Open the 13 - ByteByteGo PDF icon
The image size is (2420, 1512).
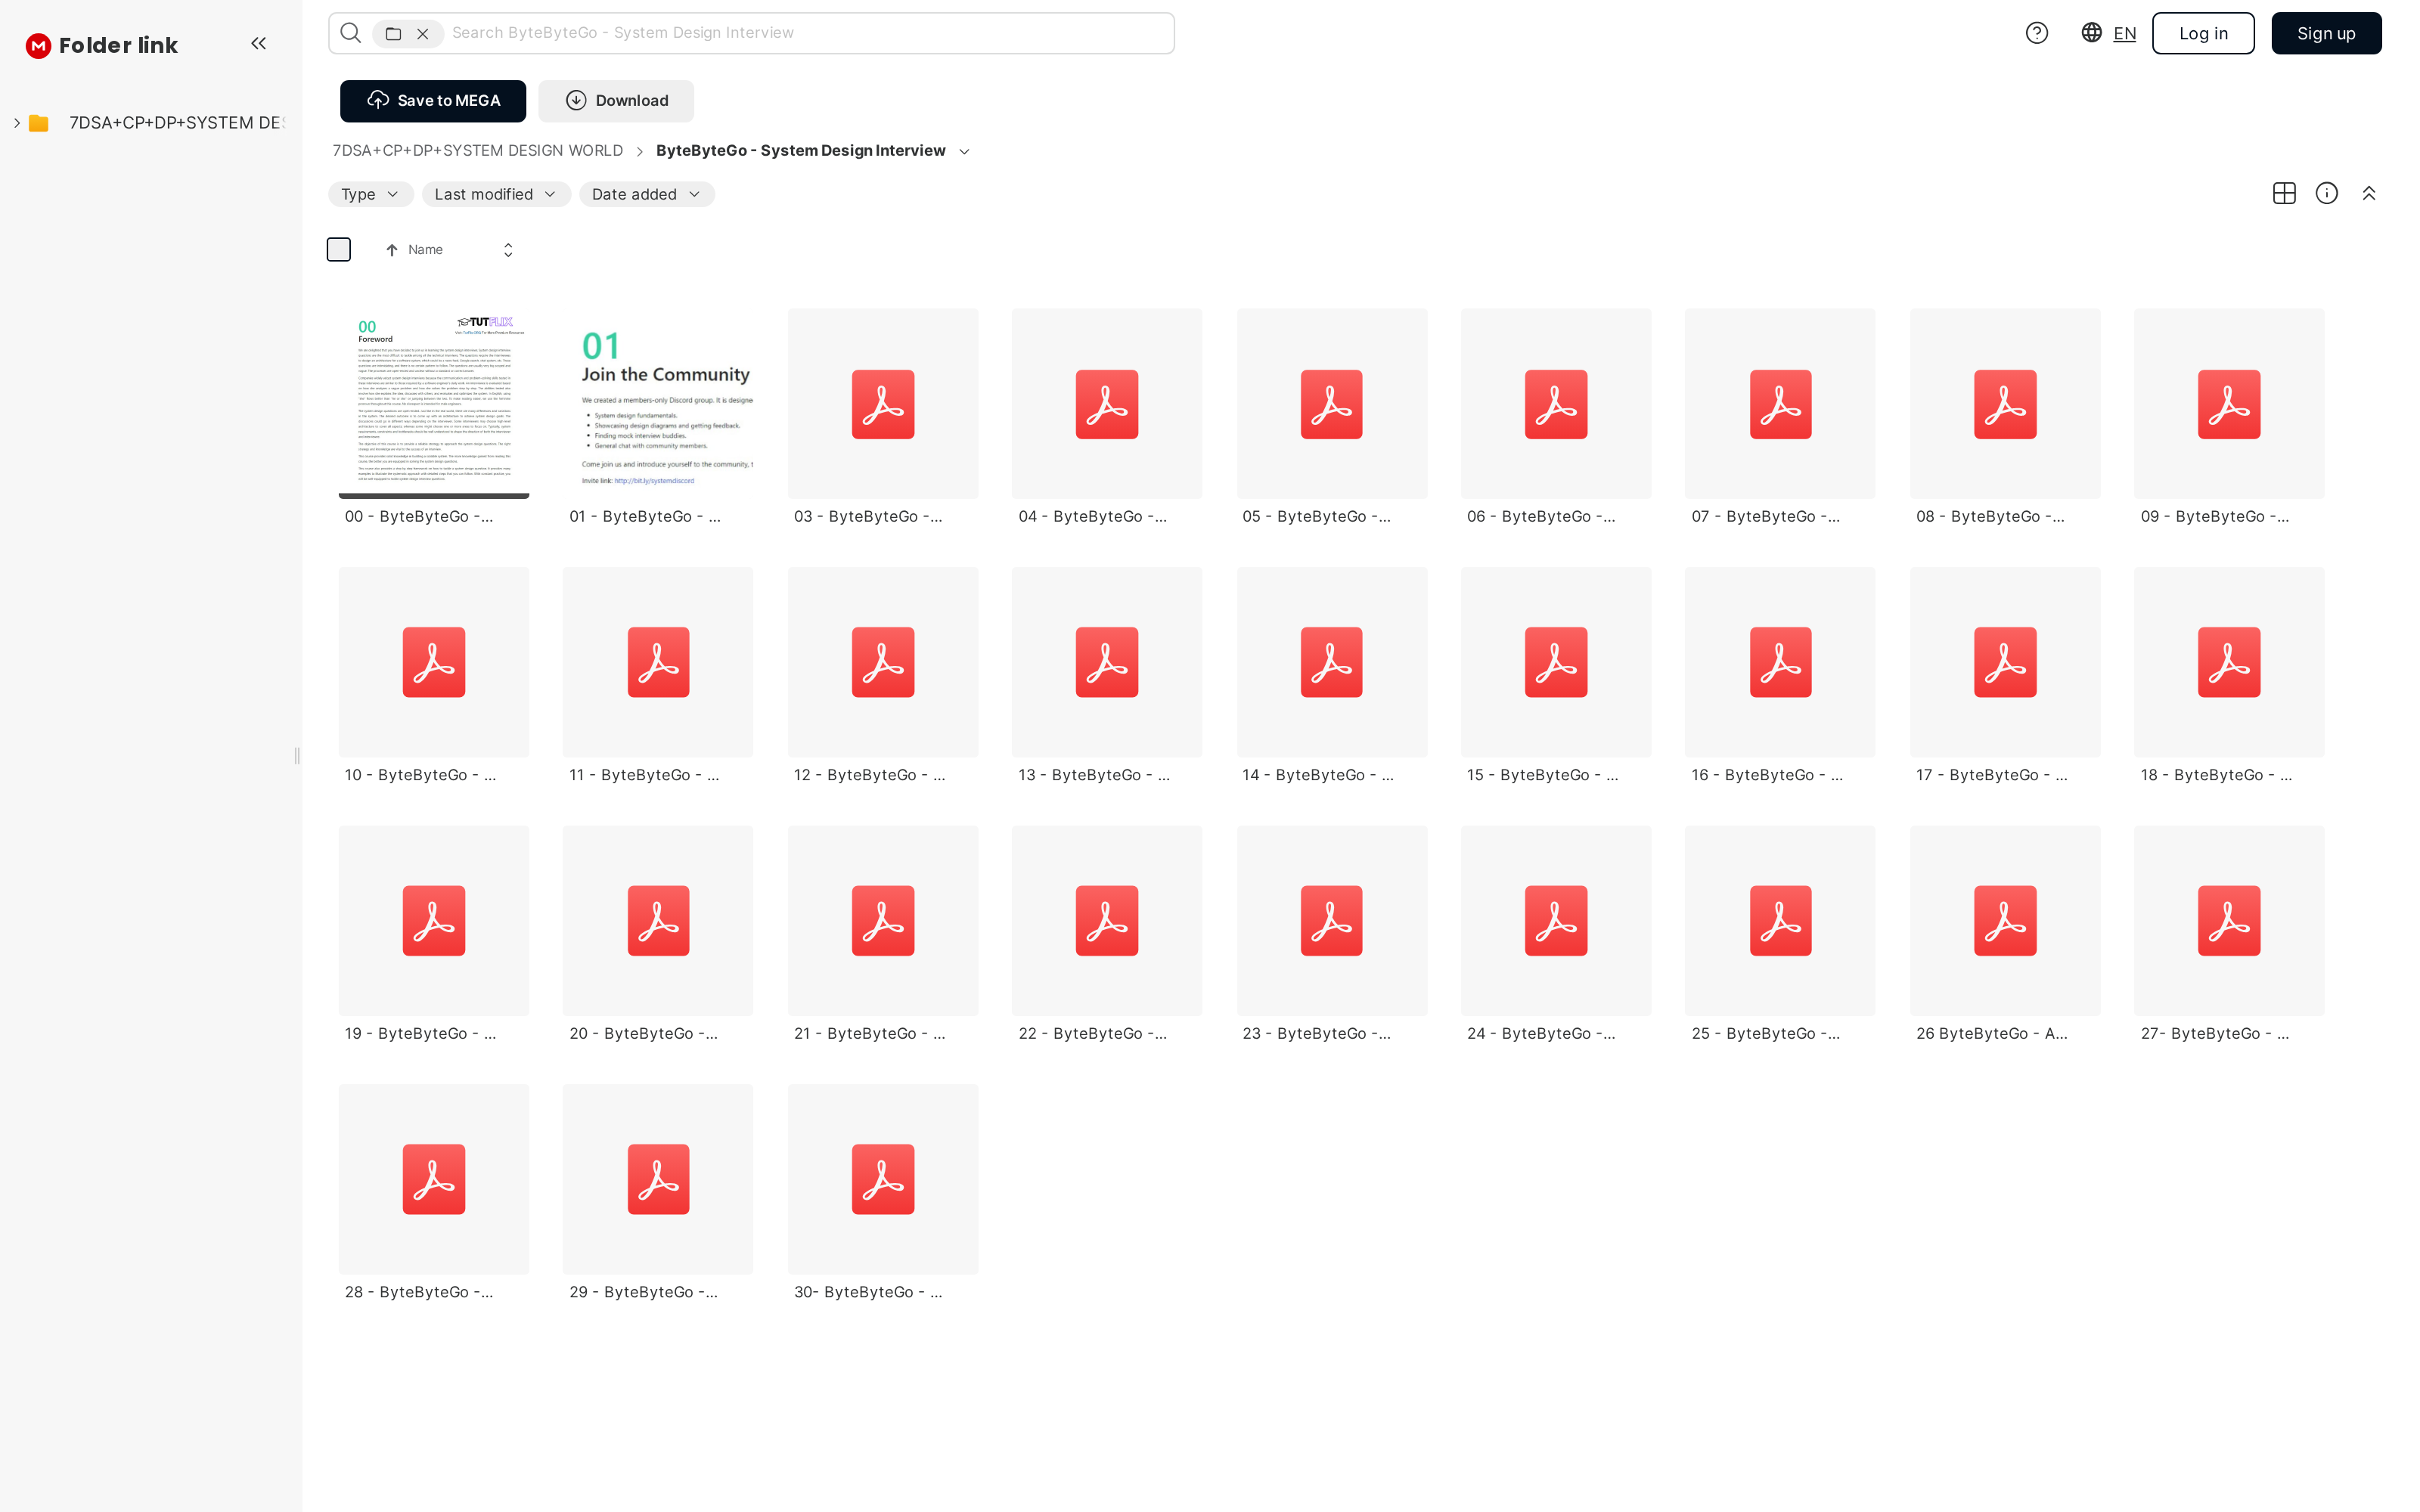point(1107,662)
